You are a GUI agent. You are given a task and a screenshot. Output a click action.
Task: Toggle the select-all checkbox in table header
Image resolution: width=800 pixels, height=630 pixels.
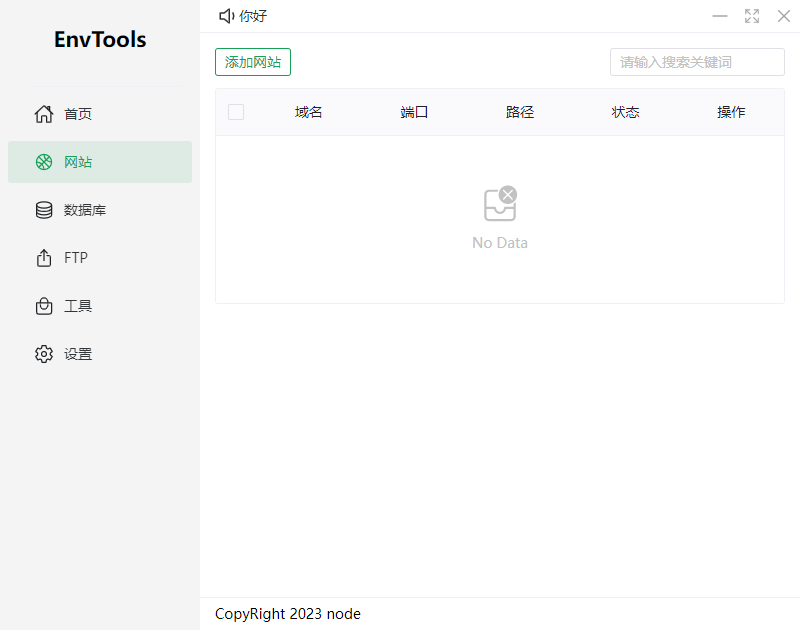236,112
